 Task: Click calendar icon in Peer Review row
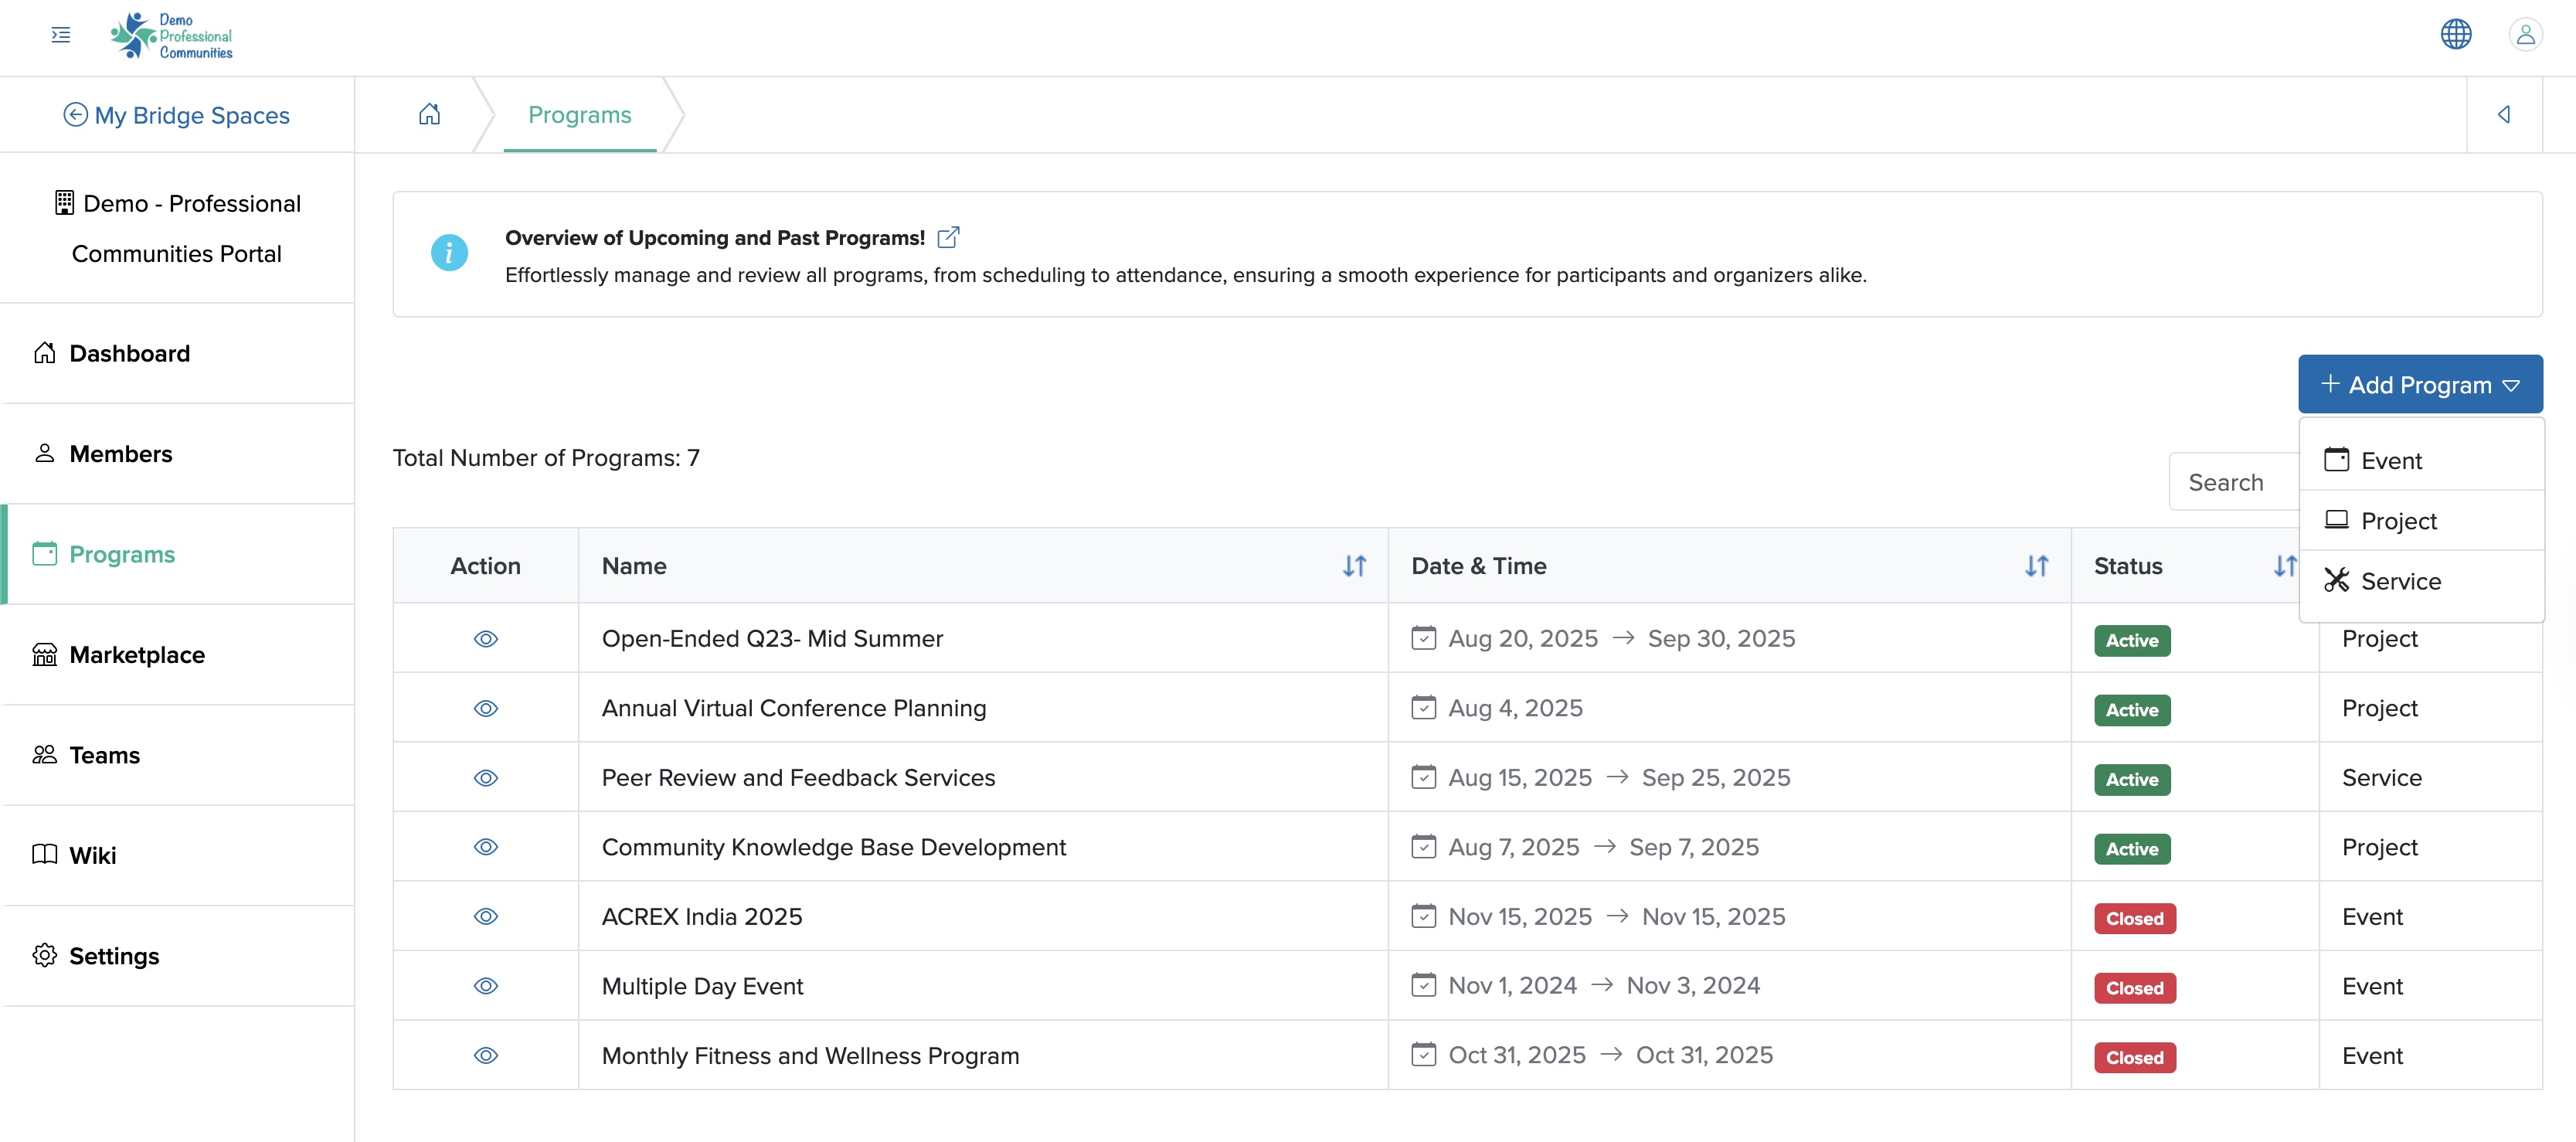(1423, 777)
